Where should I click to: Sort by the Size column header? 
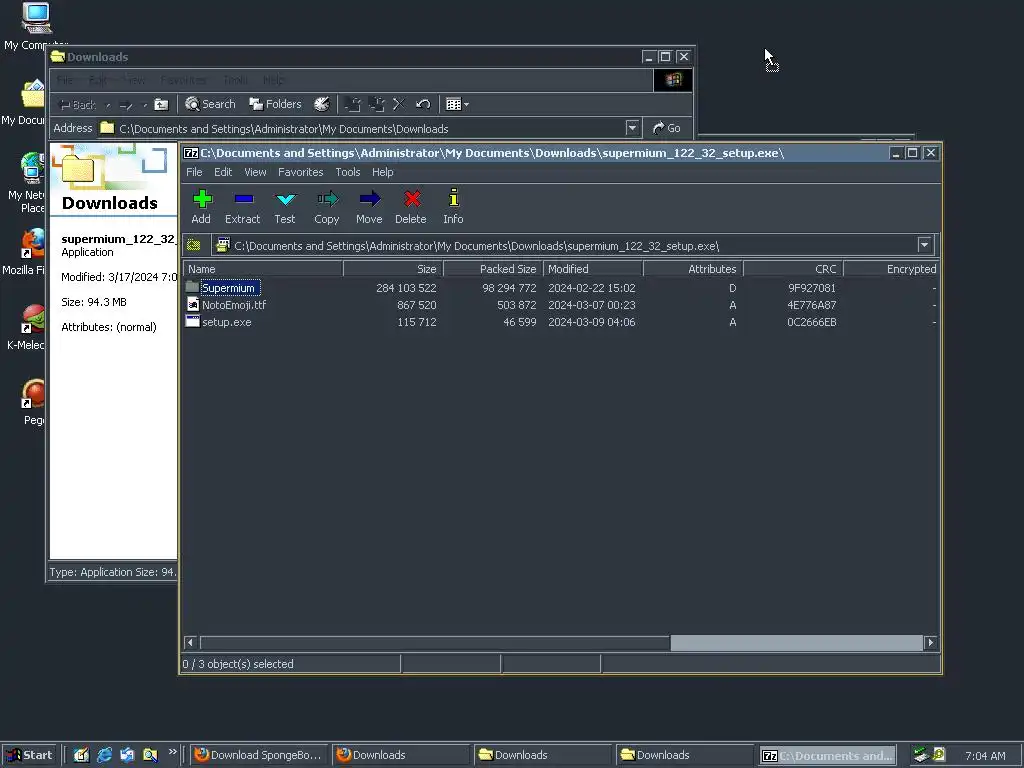pos(393,269)
